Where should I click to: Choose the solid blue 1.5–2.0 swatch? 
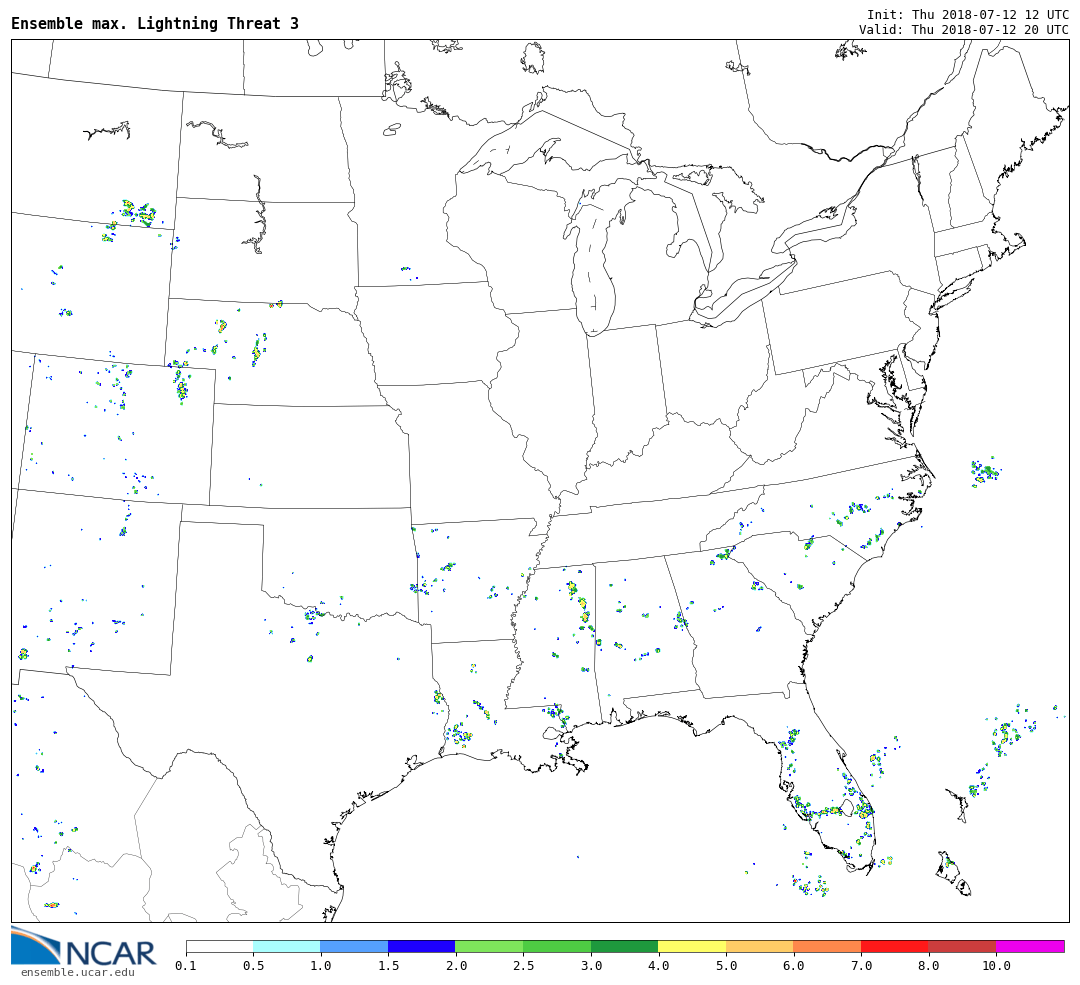(x=421, y=946)
